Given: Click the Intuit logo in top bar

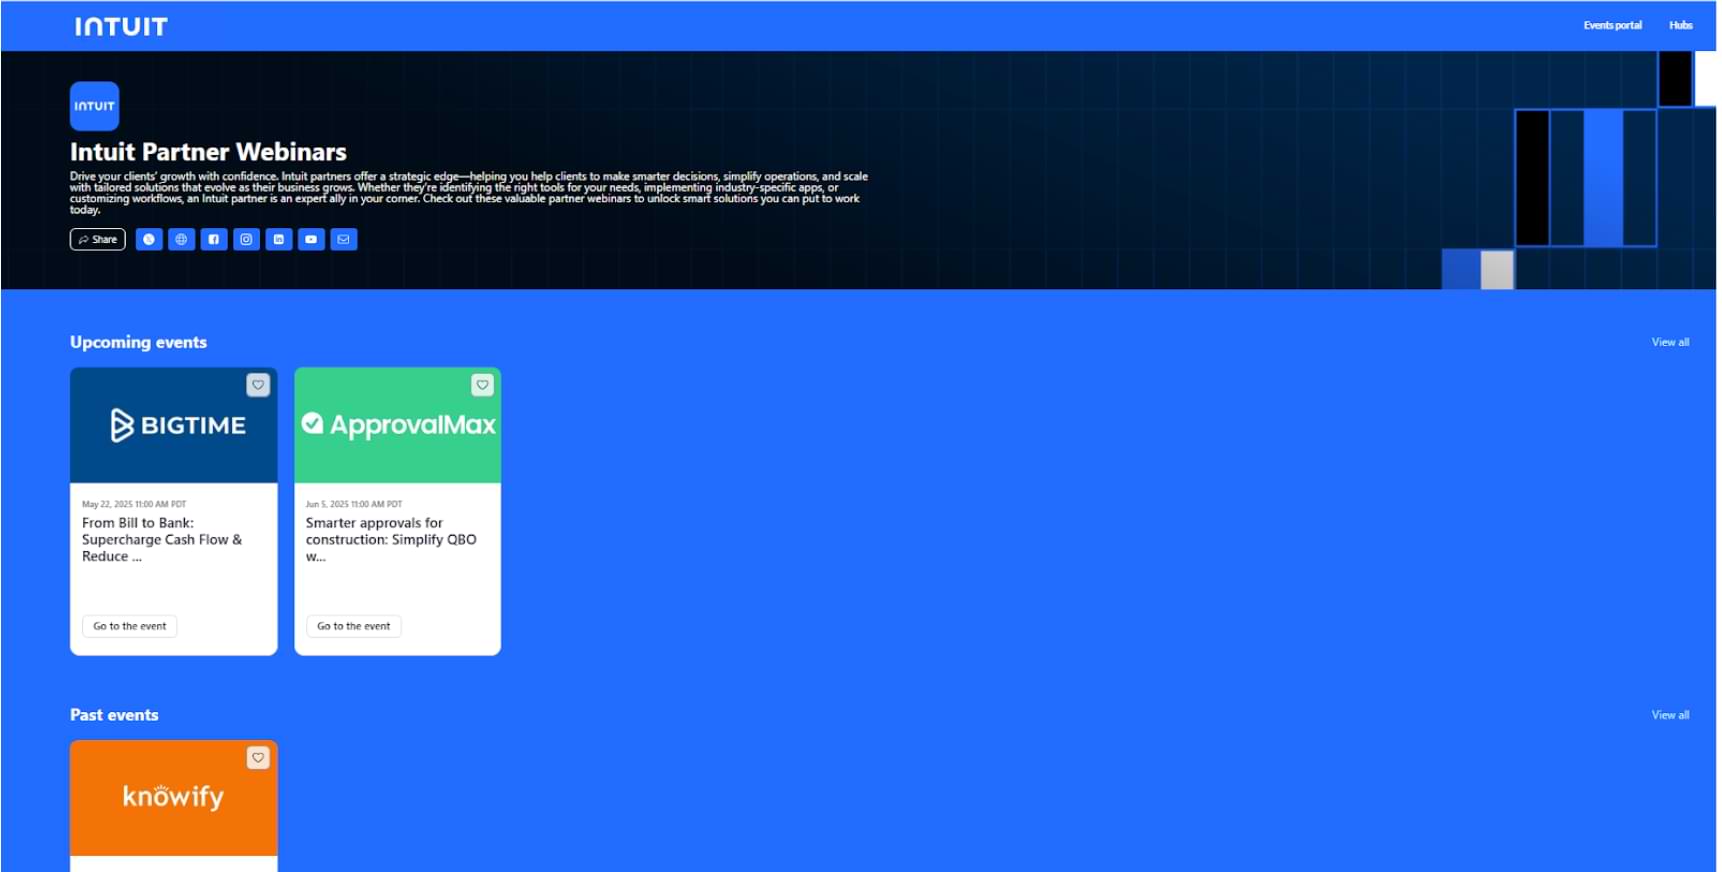Looking at the screenshot, I should (121, 27).
